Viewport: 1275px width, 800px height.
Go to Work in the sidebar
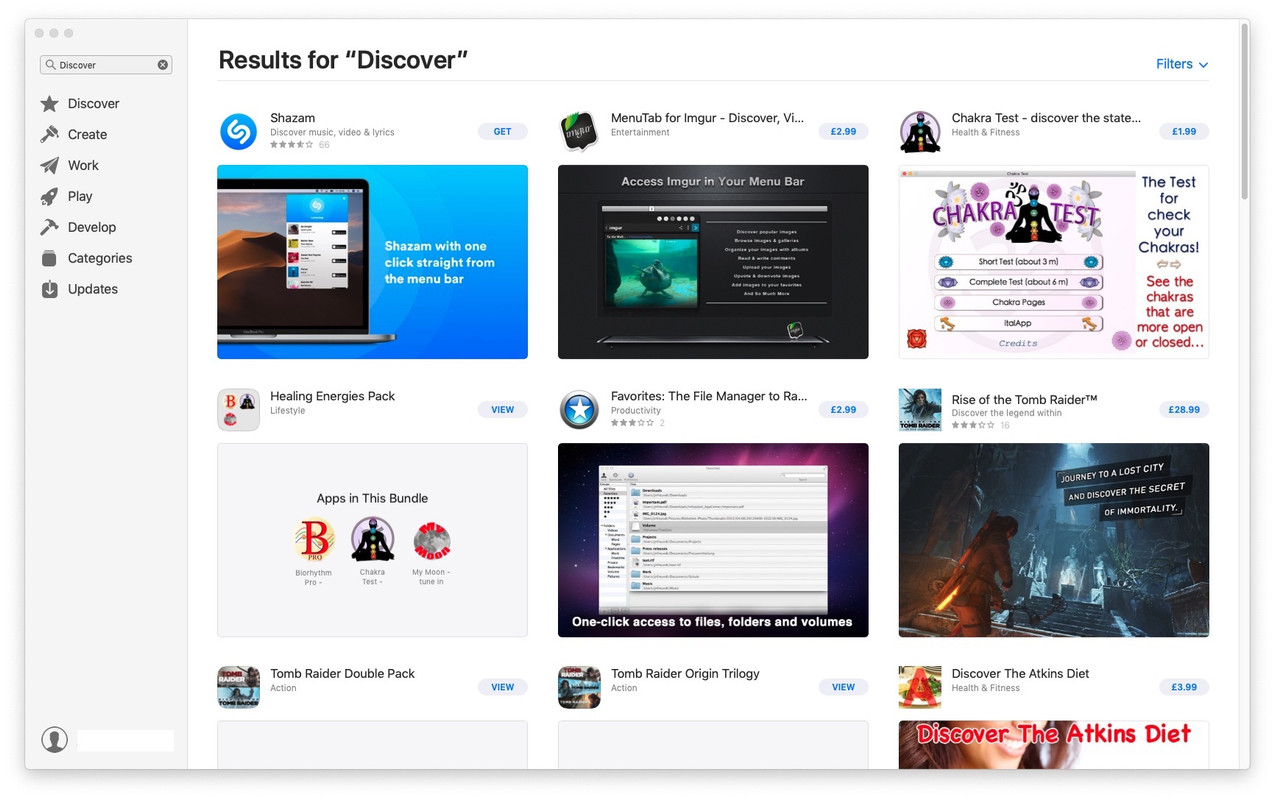83,166
